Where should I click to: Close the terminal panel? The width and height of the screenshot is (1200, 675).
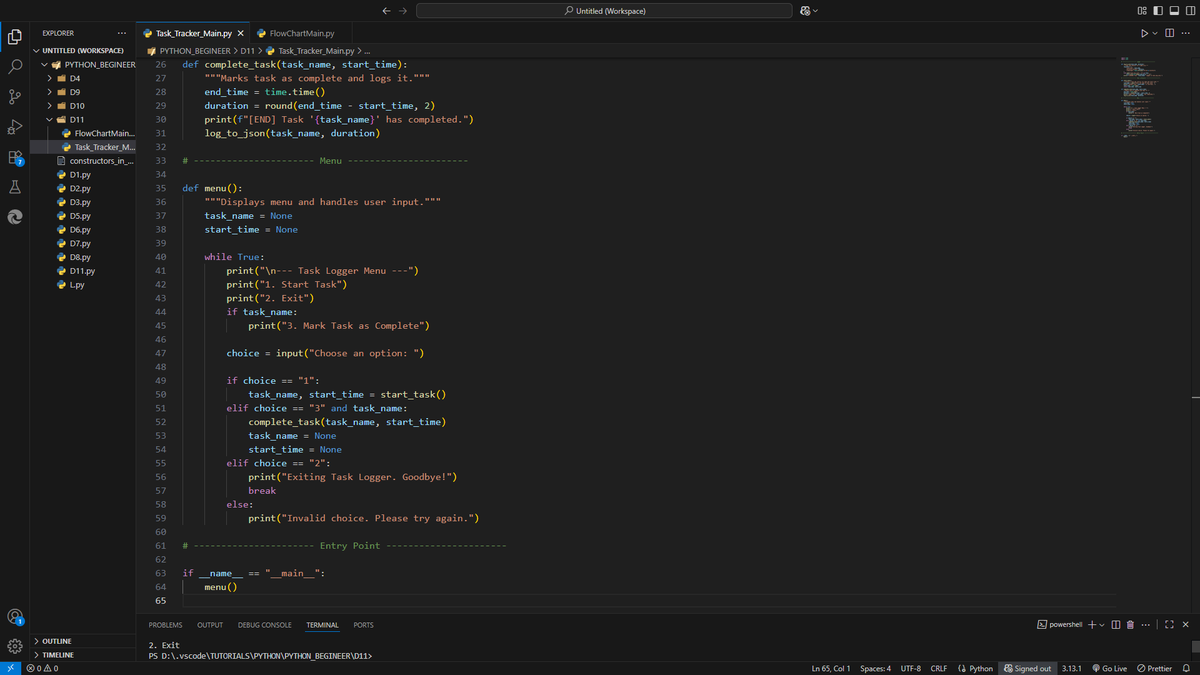pos(1185,625)
